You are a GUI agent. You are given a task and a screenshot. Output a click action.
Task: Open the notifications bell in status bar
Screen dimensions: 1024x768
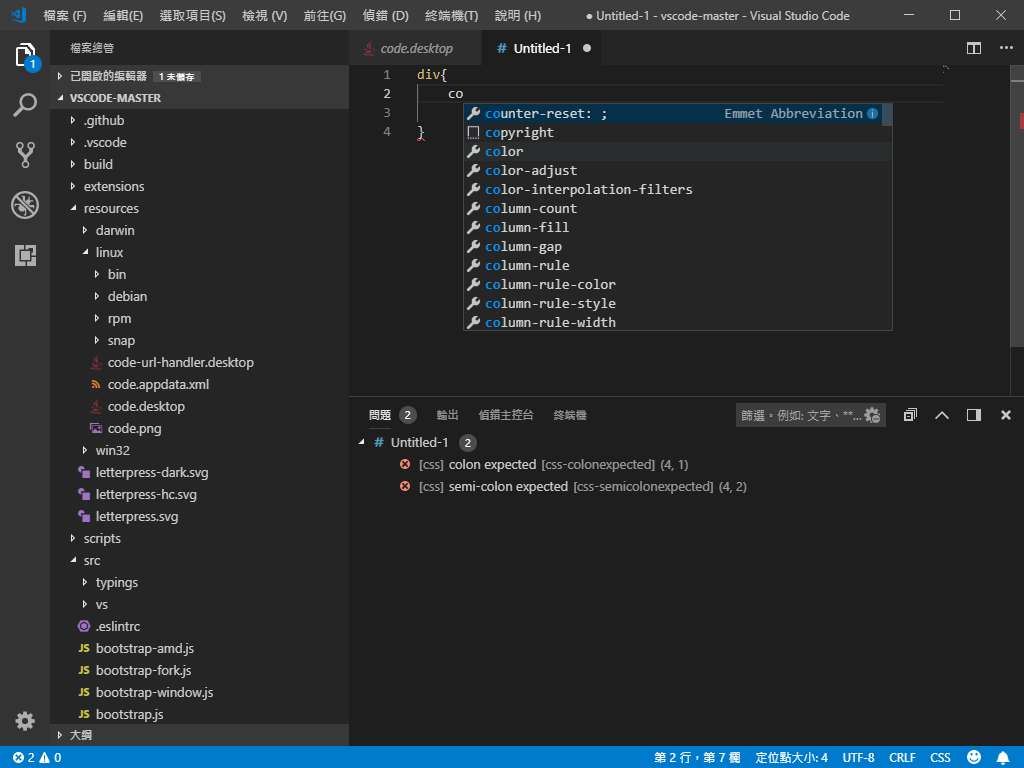point(1003,758)
